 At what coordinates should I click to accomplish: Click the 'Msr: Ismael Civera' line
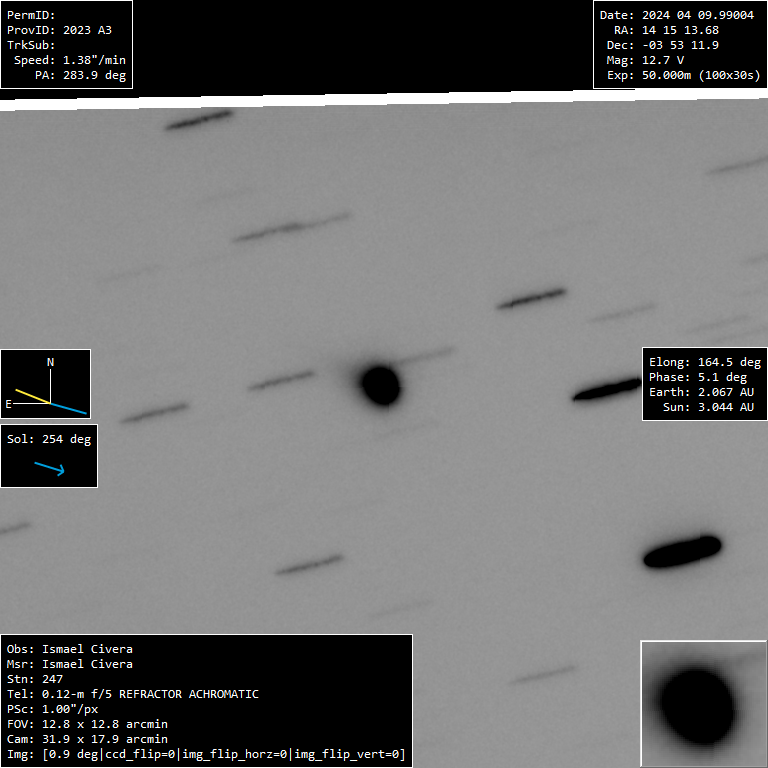(70, 664)
